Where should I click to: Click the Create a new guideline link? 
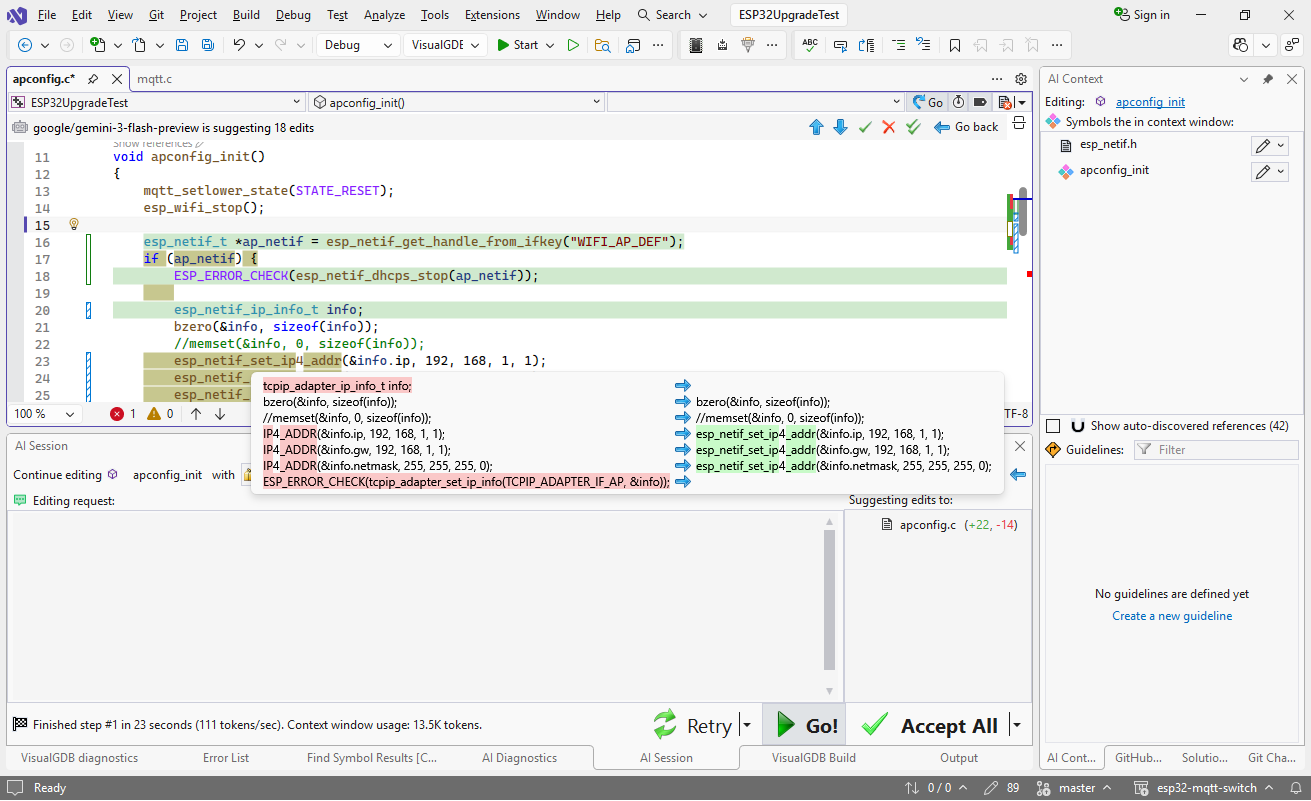pos(1172,616)
